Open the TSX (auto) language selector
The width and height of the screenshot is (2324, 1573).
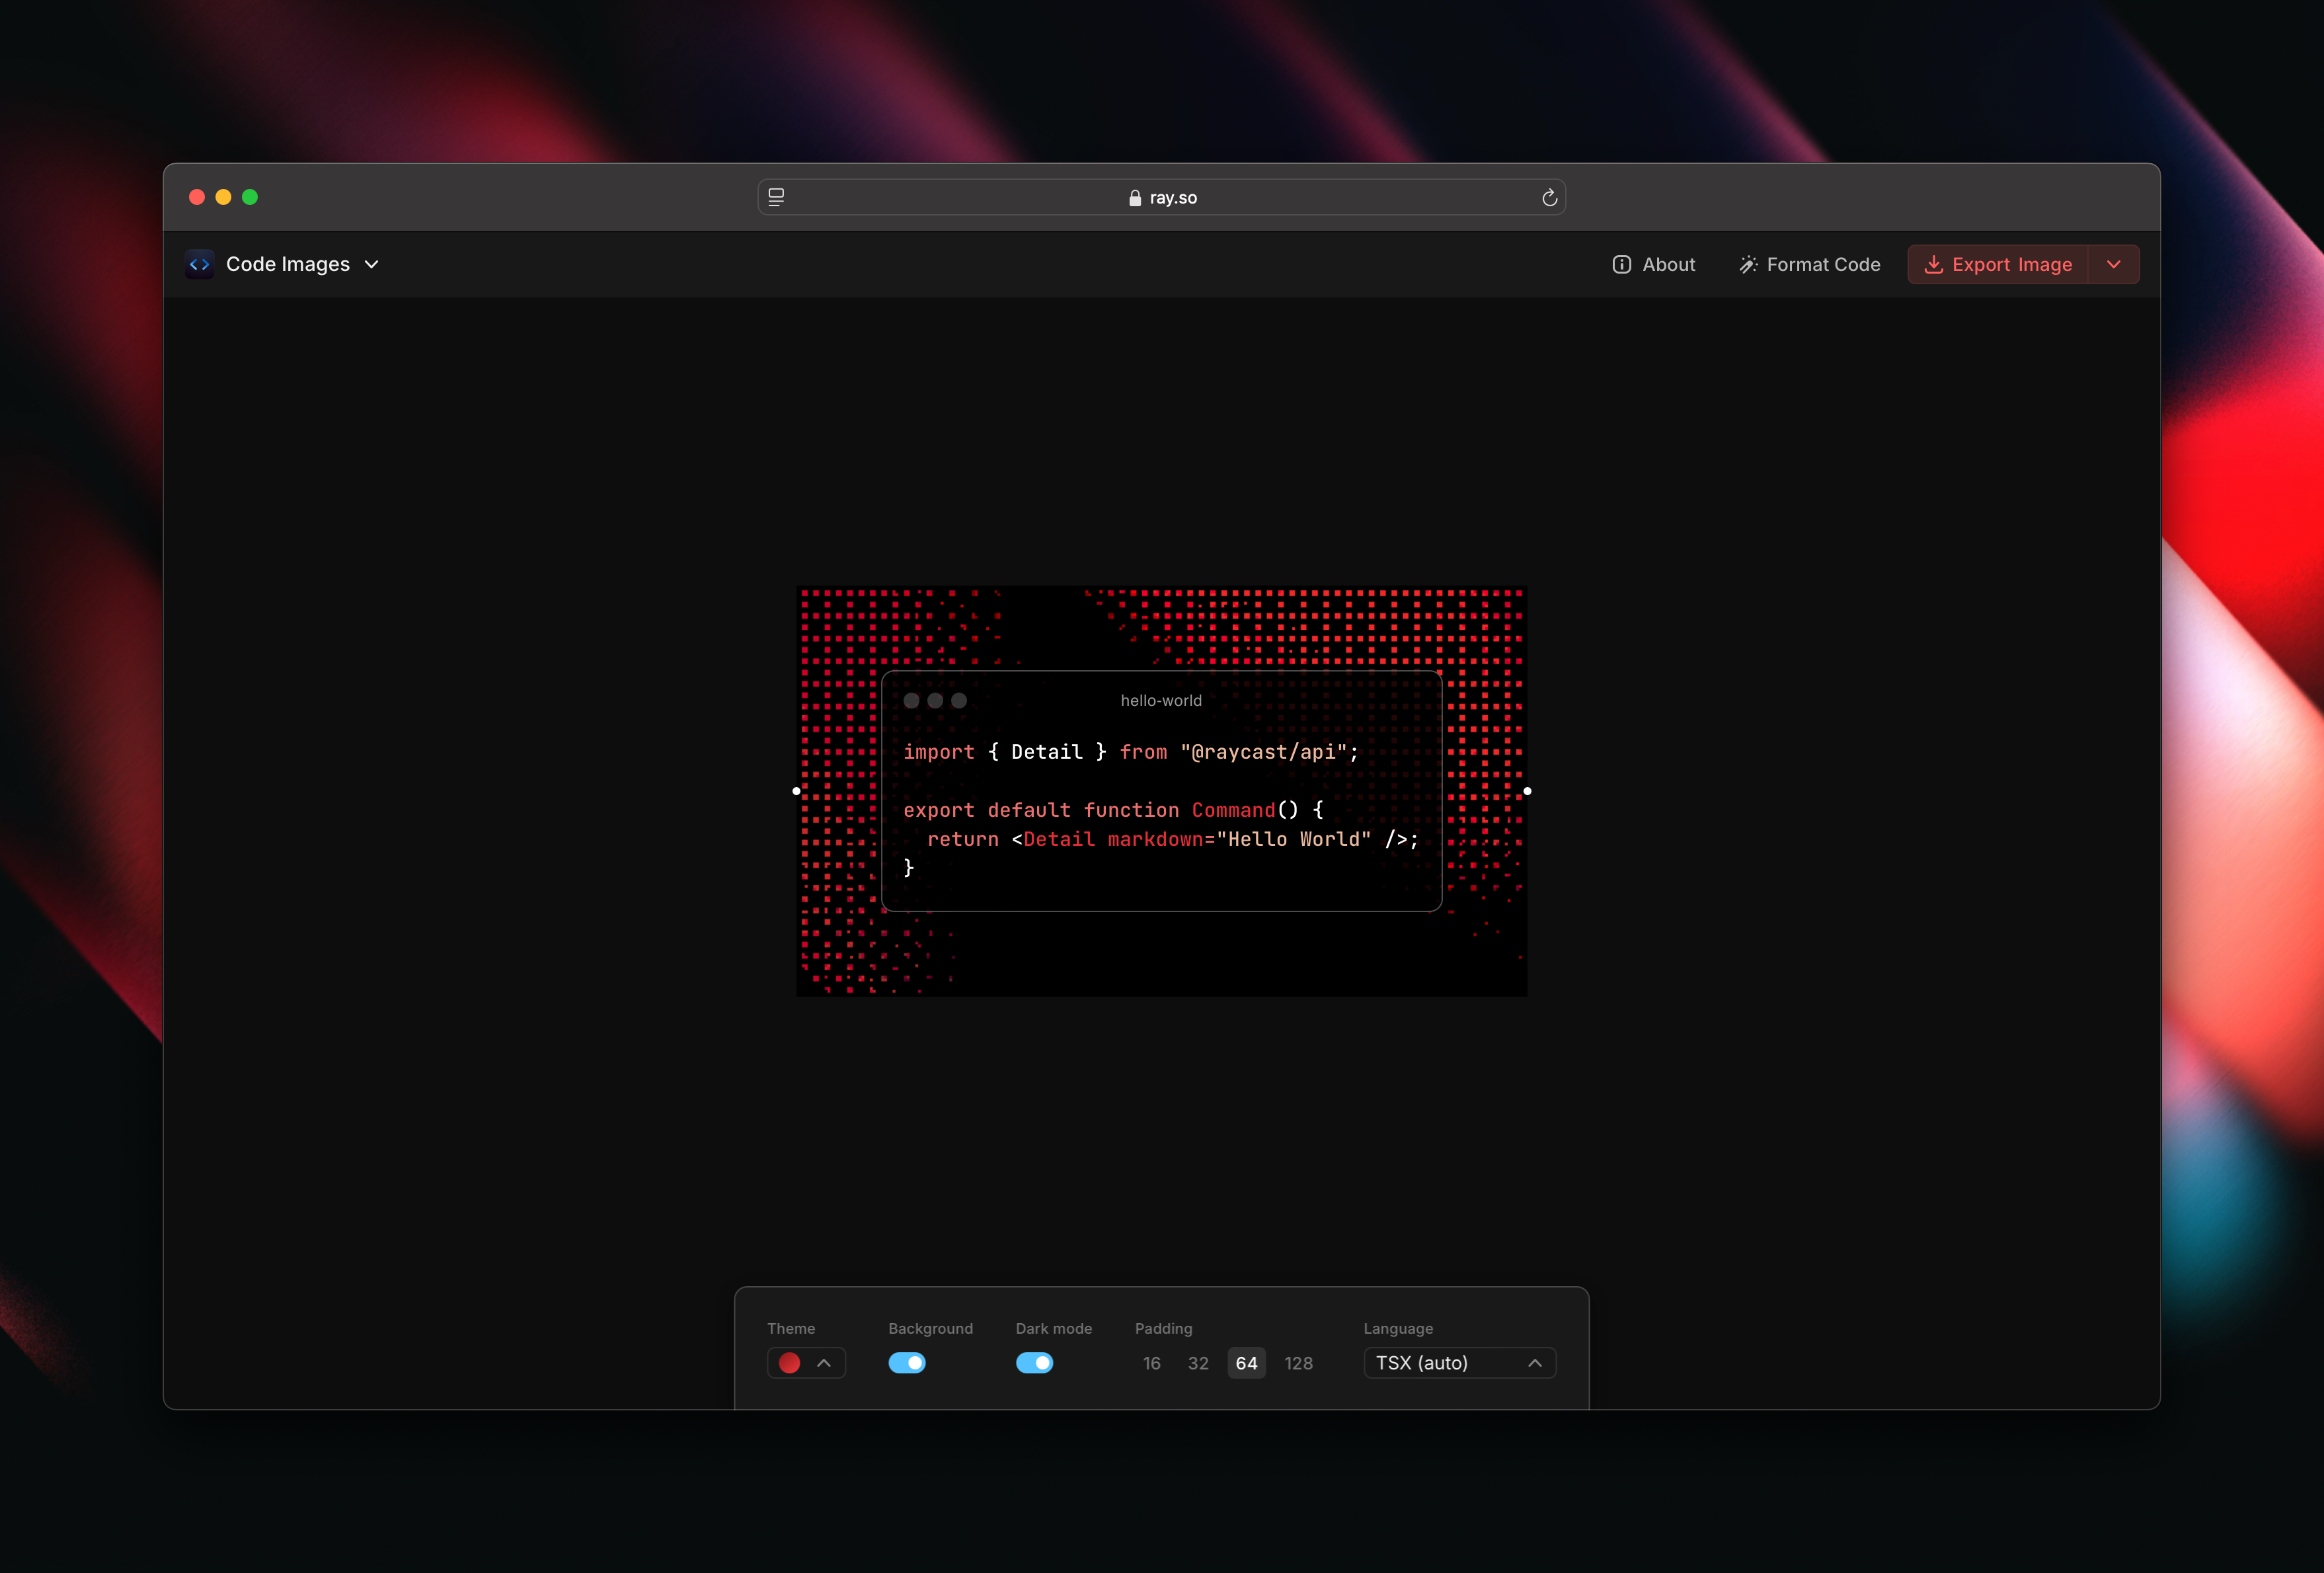(x=1459, y=1363)
